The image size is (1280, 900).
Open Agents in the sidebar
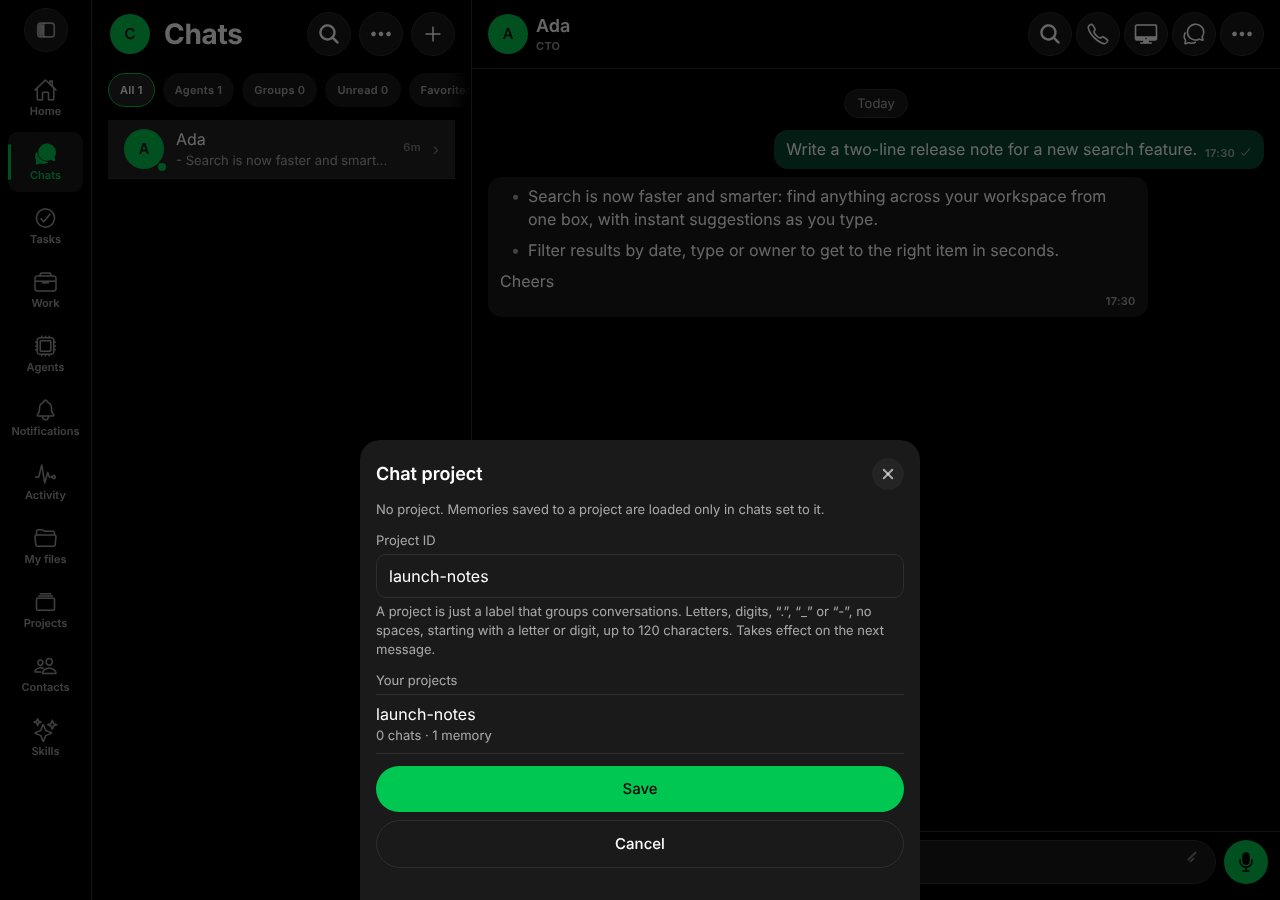(x=45, y=354)
